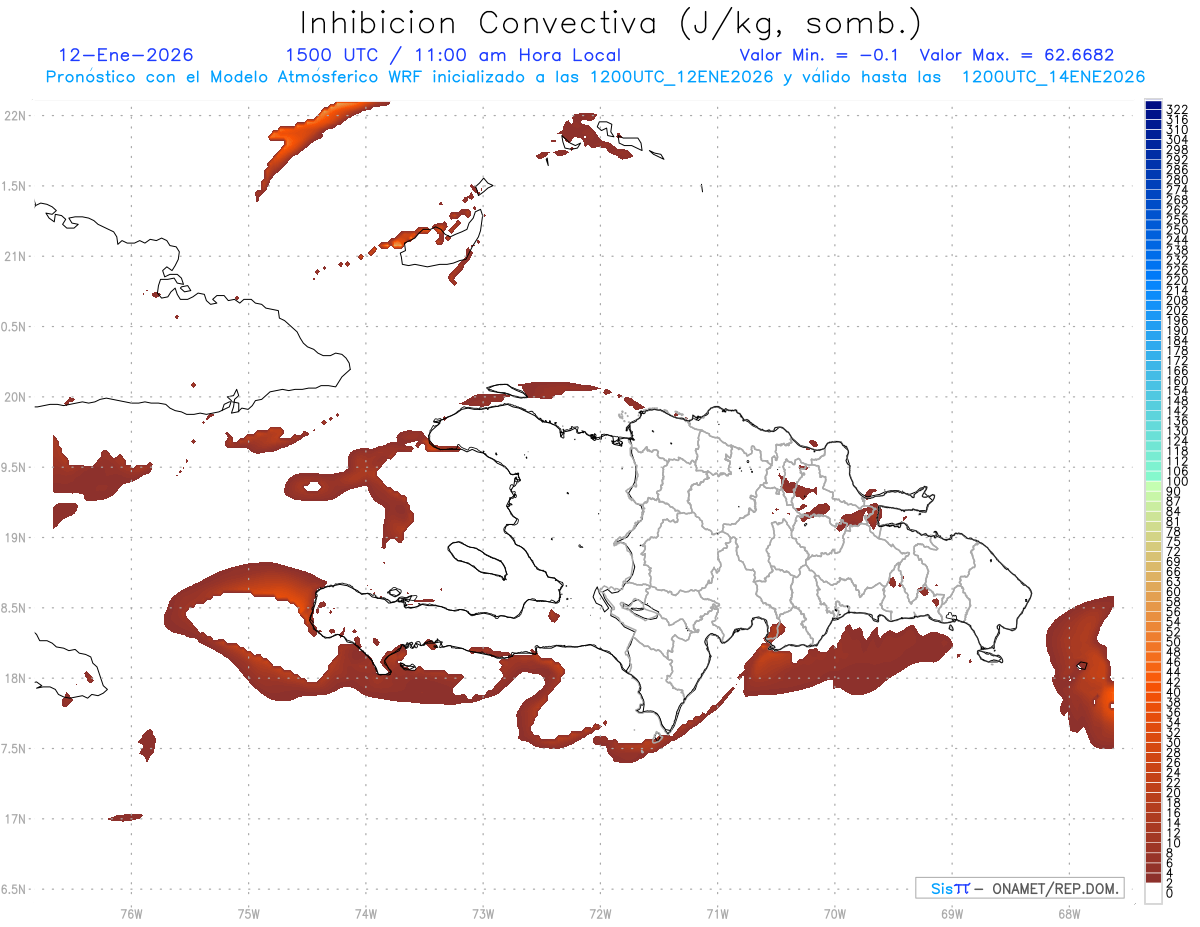
Task: Click the "90" colorbar value
Action: pyautogui.click(x=1174, y=491)
